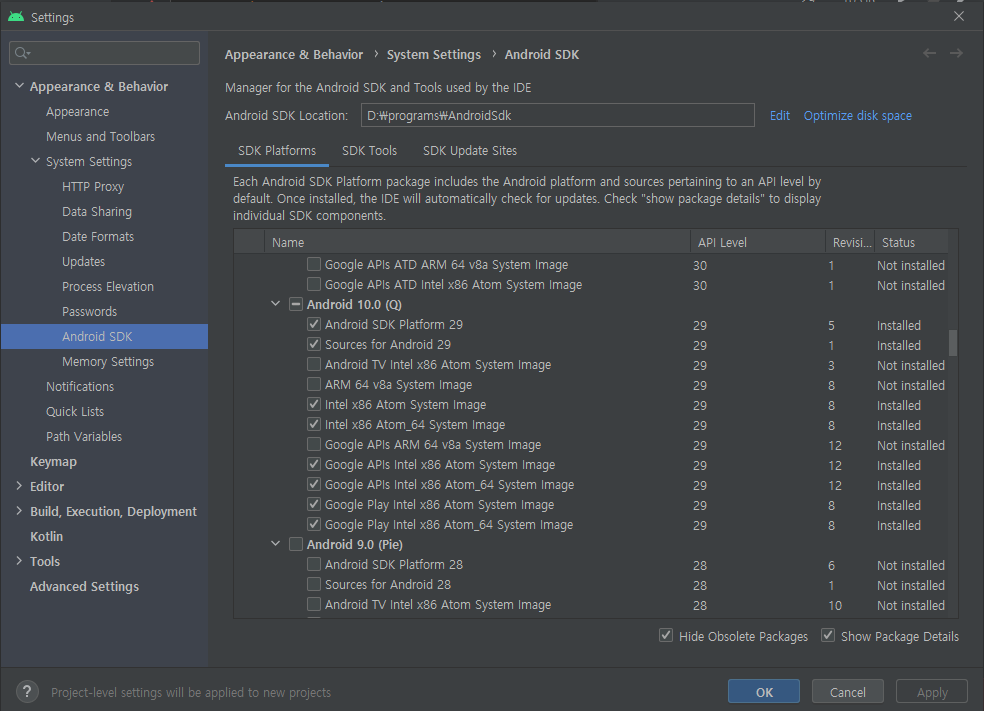Viewport: 984px width, 711px height.
Task: Disable Show Package Details
Action: [x=828, y=636]
